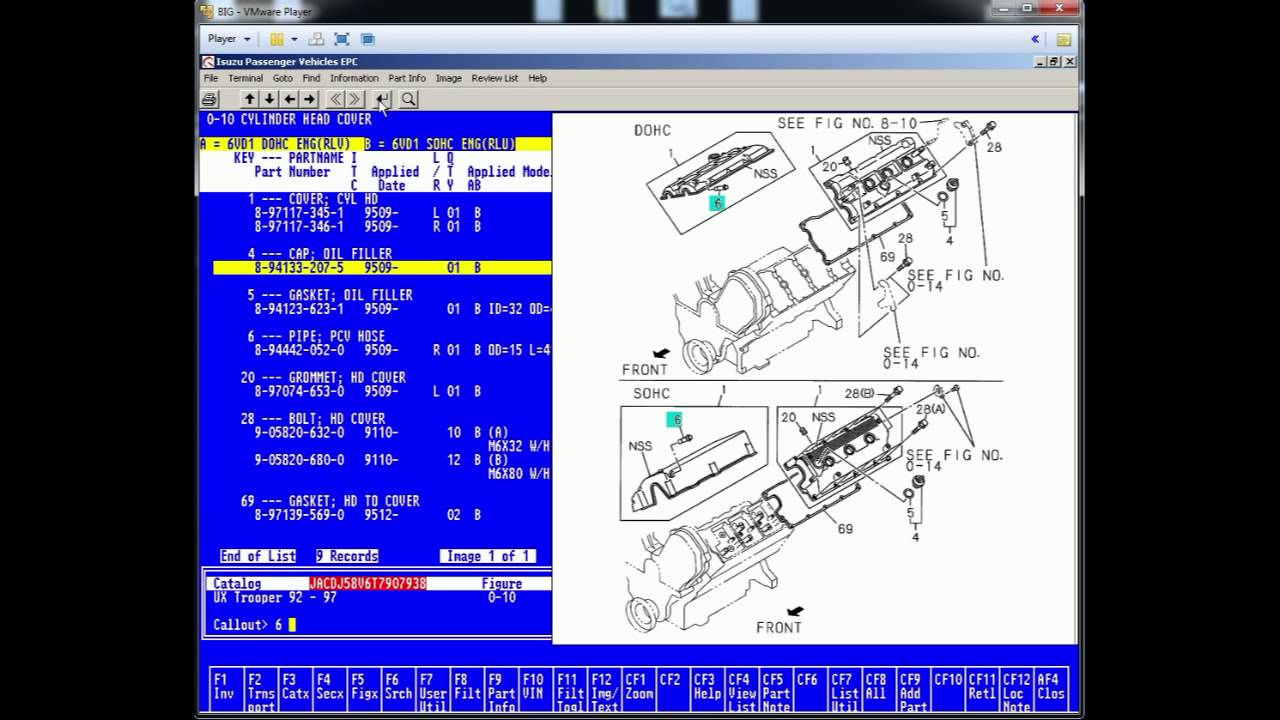Screen dimensions: 1280x720
Task: Open the Review List menu
Action: [x=495, y=78]
